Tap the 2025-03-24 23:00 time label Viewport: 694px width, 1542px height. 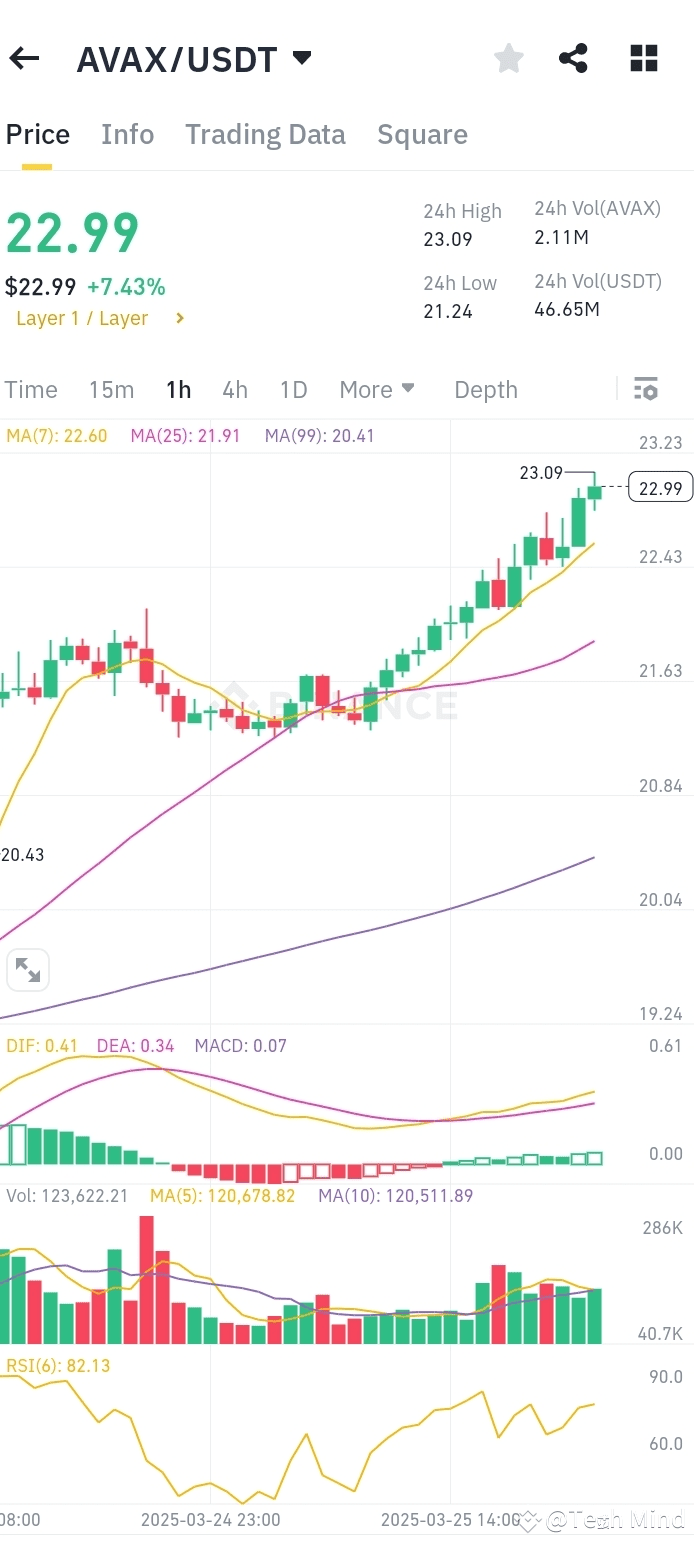[211, 1519]
